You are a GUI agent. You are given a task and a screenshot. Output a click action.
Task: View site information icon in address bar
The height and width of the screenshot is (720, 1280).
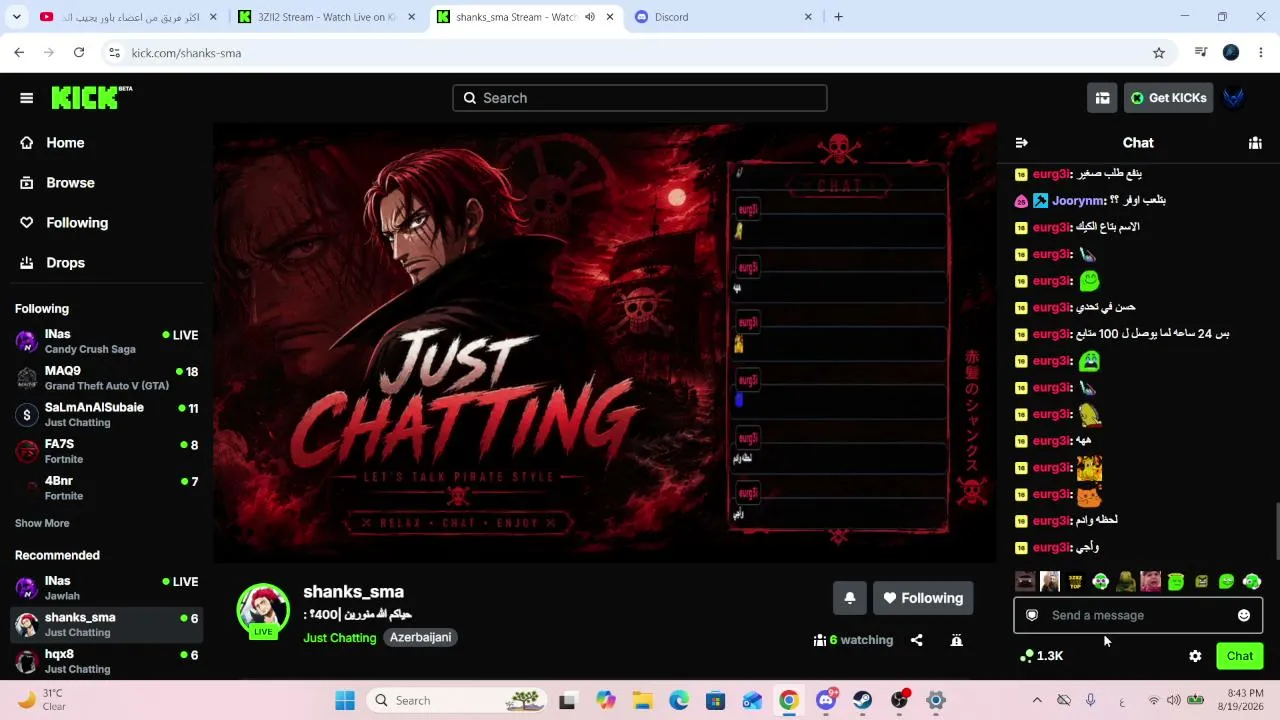(114, 53)
